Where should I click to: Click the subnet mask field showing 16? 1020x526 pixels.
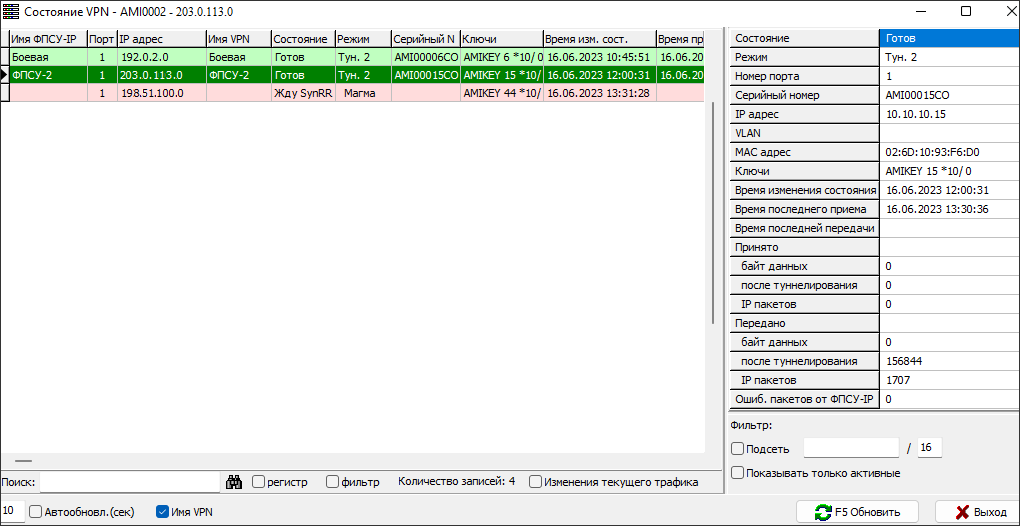[929, 448]
